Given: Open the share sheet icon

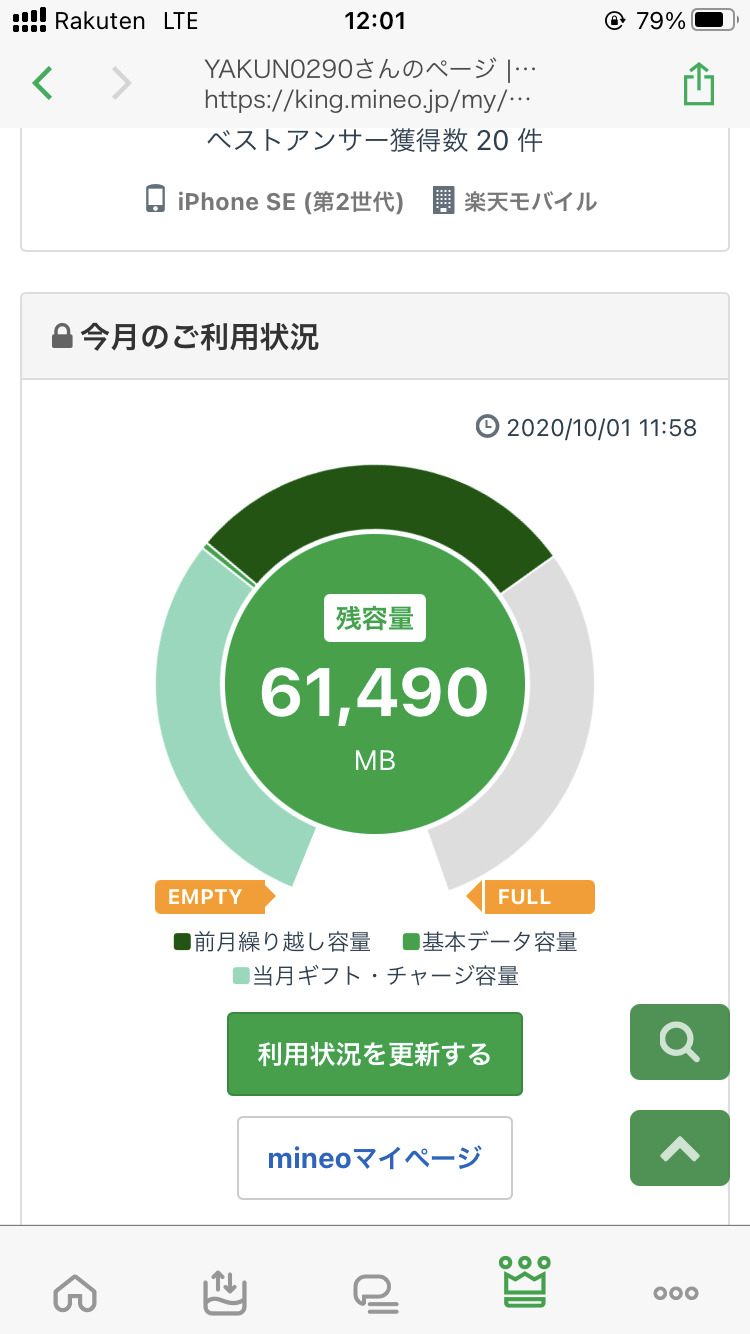Looking at the screenshot, I should (699, 84).
